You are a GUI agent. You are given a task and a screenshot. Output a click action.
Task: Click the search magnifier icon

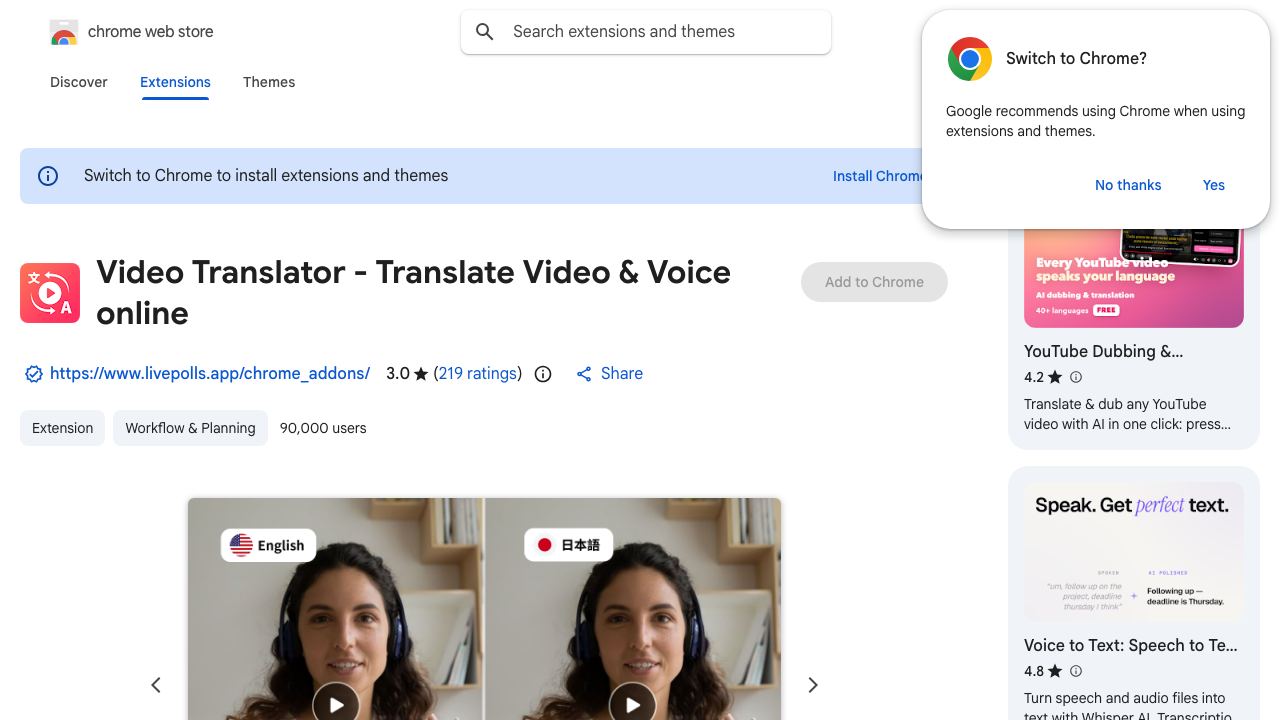tap(485, 32)
